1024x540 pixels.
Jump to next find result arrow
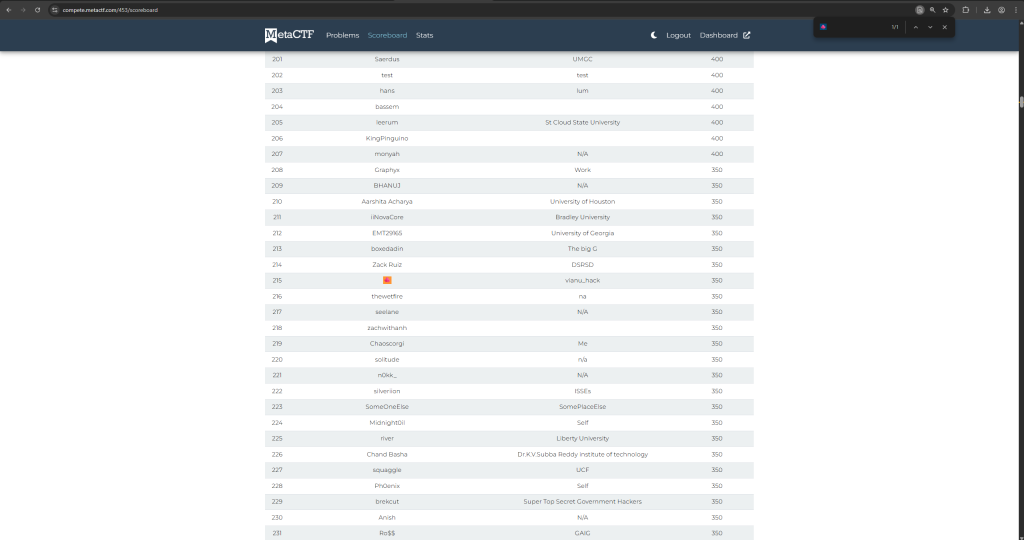tap(930, 27)
